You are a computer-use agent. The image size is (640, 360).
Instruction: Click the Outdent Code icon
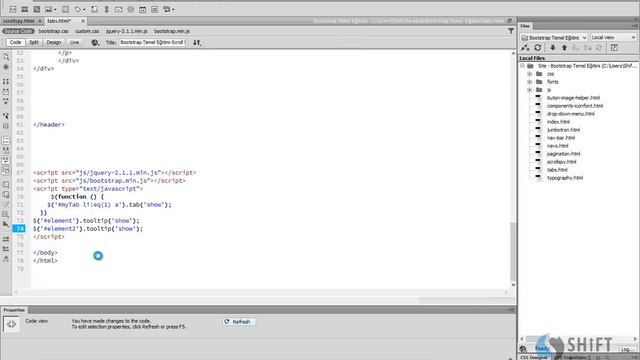click(x=6, y=249)
